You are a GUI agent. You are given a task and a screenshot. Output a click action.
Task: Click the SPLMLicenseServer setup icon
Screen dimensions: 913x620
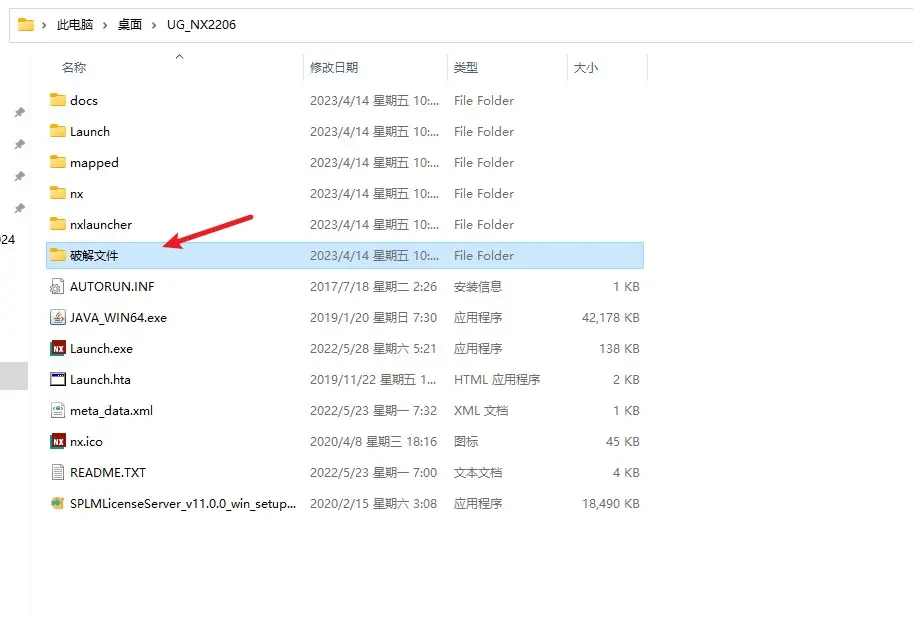tap(57, 503)
